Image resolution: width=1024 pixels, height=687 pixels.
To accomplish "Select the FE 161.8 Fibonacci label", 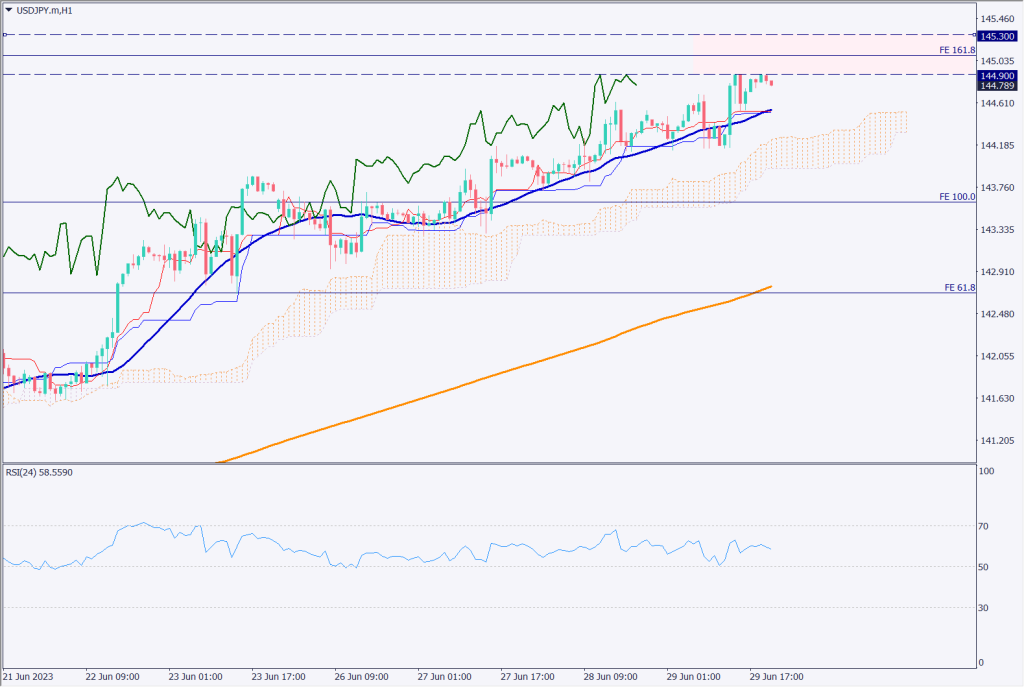I will click(957, 49).
